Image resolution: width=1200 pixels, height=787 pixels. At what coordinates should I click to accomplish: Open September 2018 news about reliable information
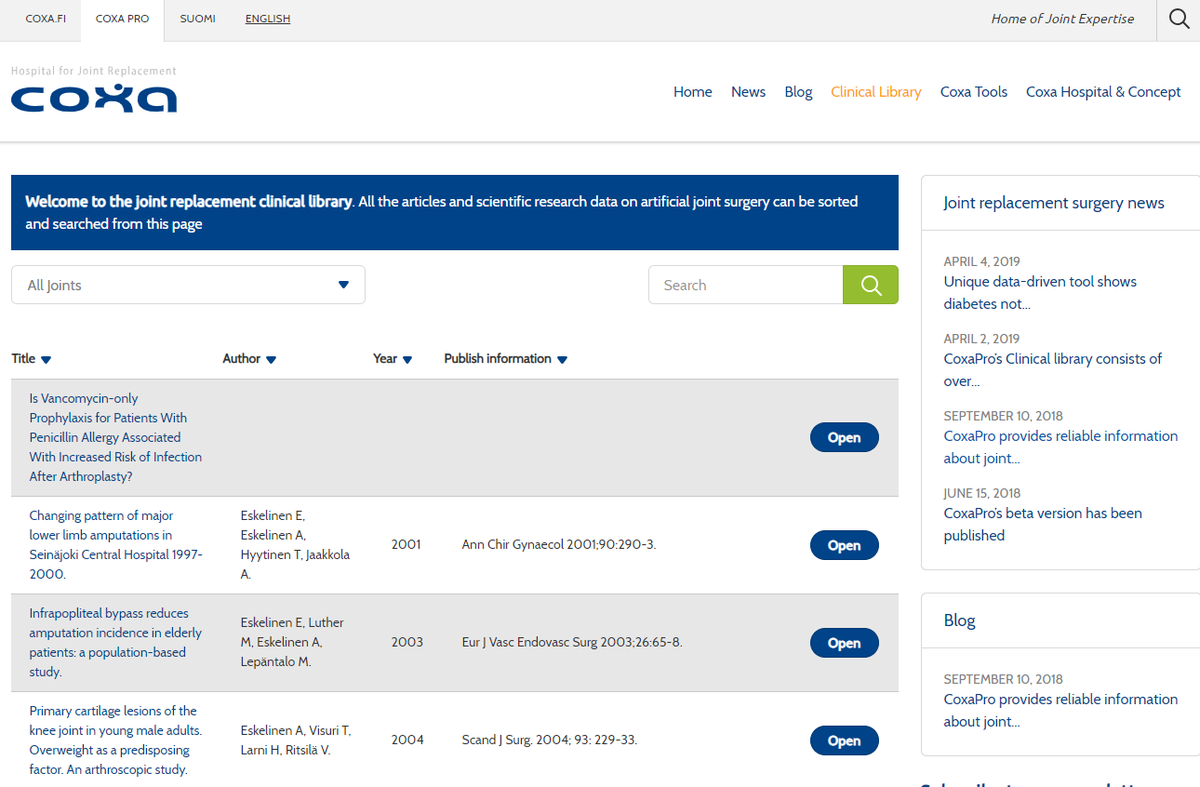click(1061, 447)
